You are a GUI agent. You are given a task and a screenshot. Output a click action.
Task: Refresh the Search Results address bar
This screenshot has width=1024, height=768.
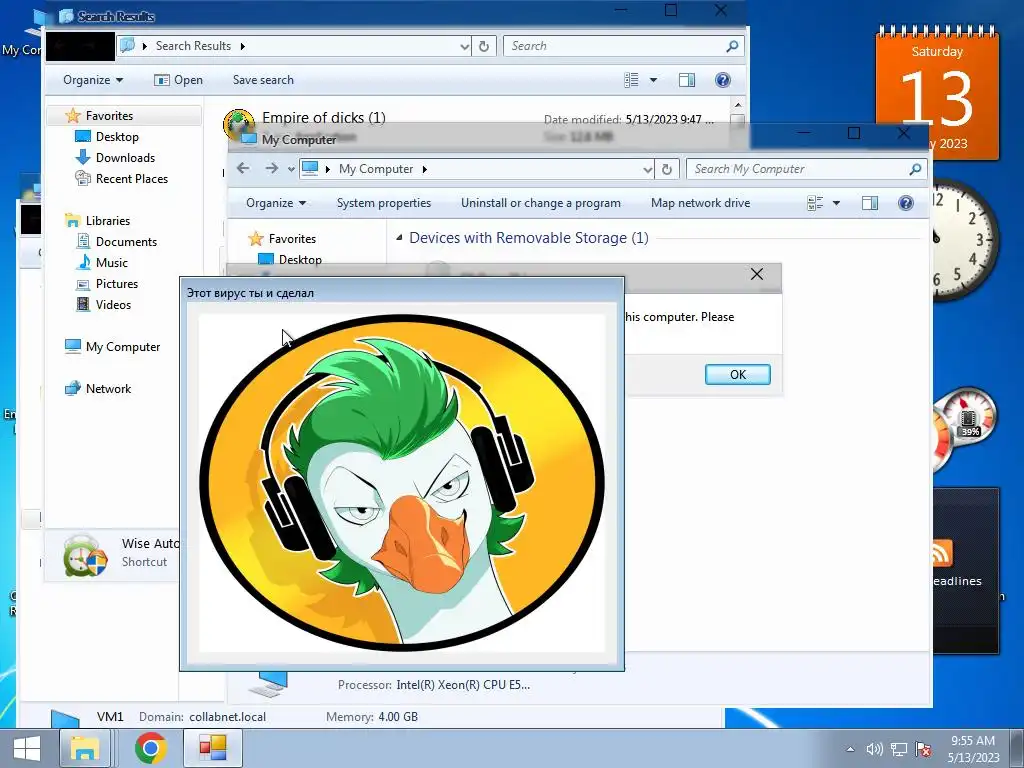[484, 46]
